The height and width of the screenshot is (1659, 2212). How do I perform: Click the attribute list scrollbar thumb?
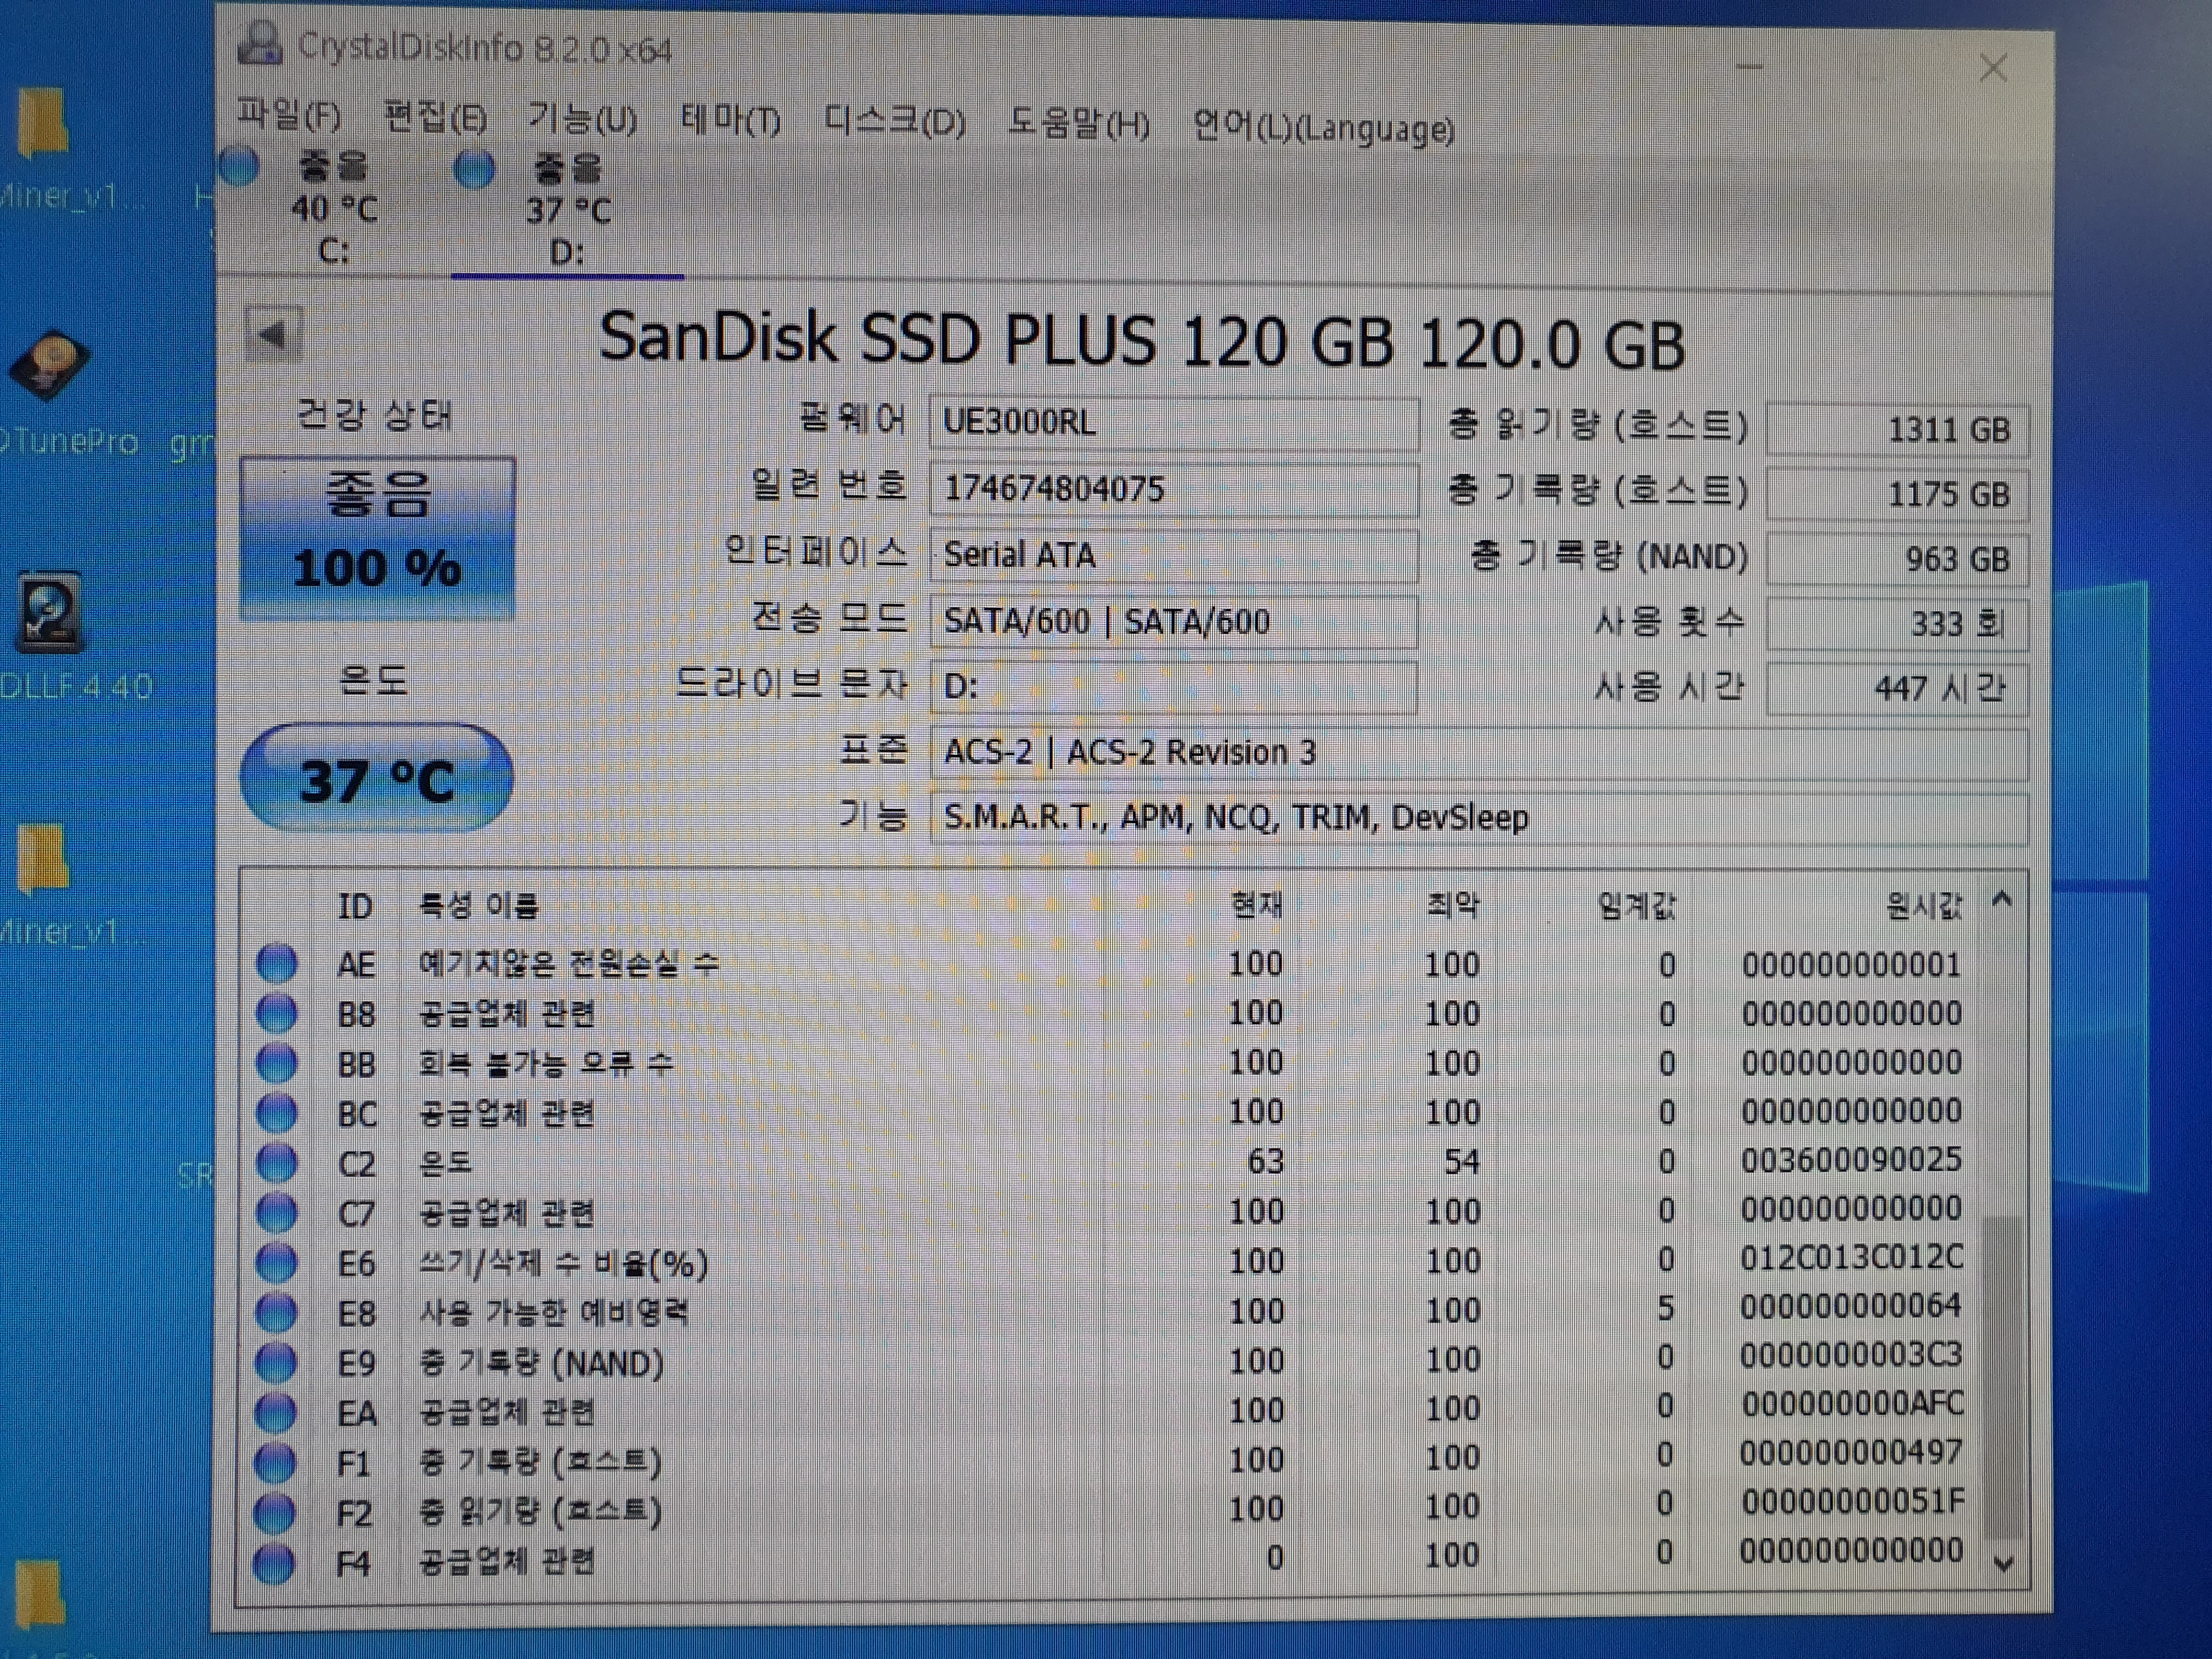pyautogui.click(x=2002, y=1377)
